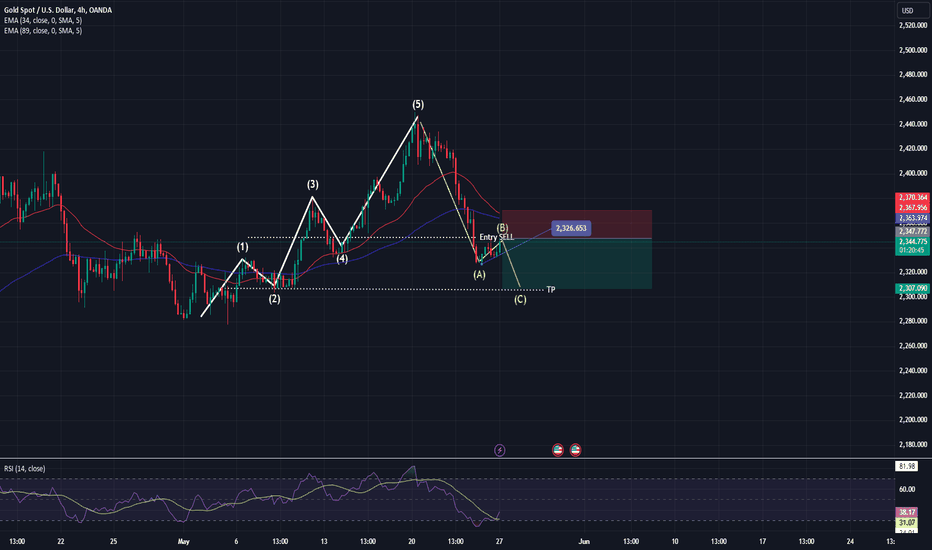Select the Entry SELL text annotation
This screenshot has width=932, height=550.
(496, 237)
